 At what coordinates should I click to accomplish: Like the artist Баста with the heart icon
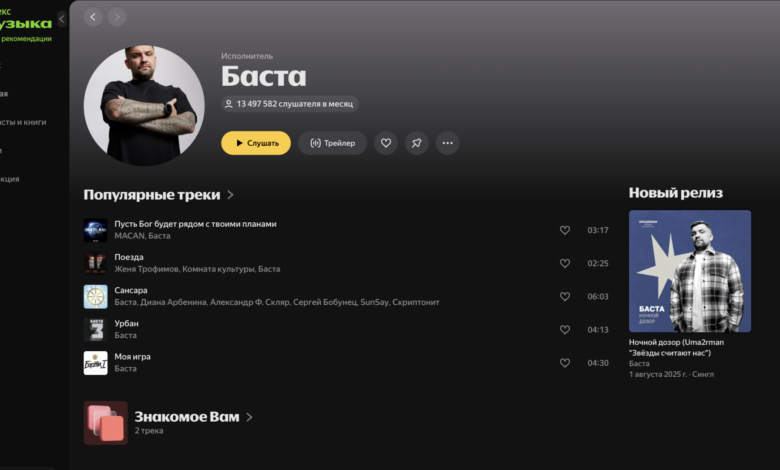coord(386,143)
